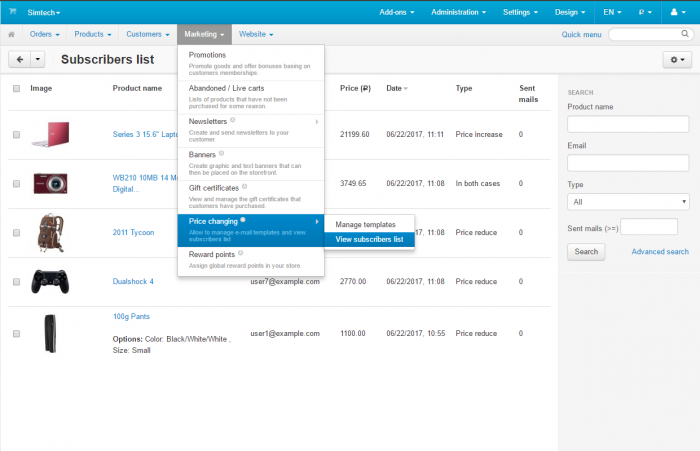
Task: Open the EN language dropdown
Action: point(612,12)
